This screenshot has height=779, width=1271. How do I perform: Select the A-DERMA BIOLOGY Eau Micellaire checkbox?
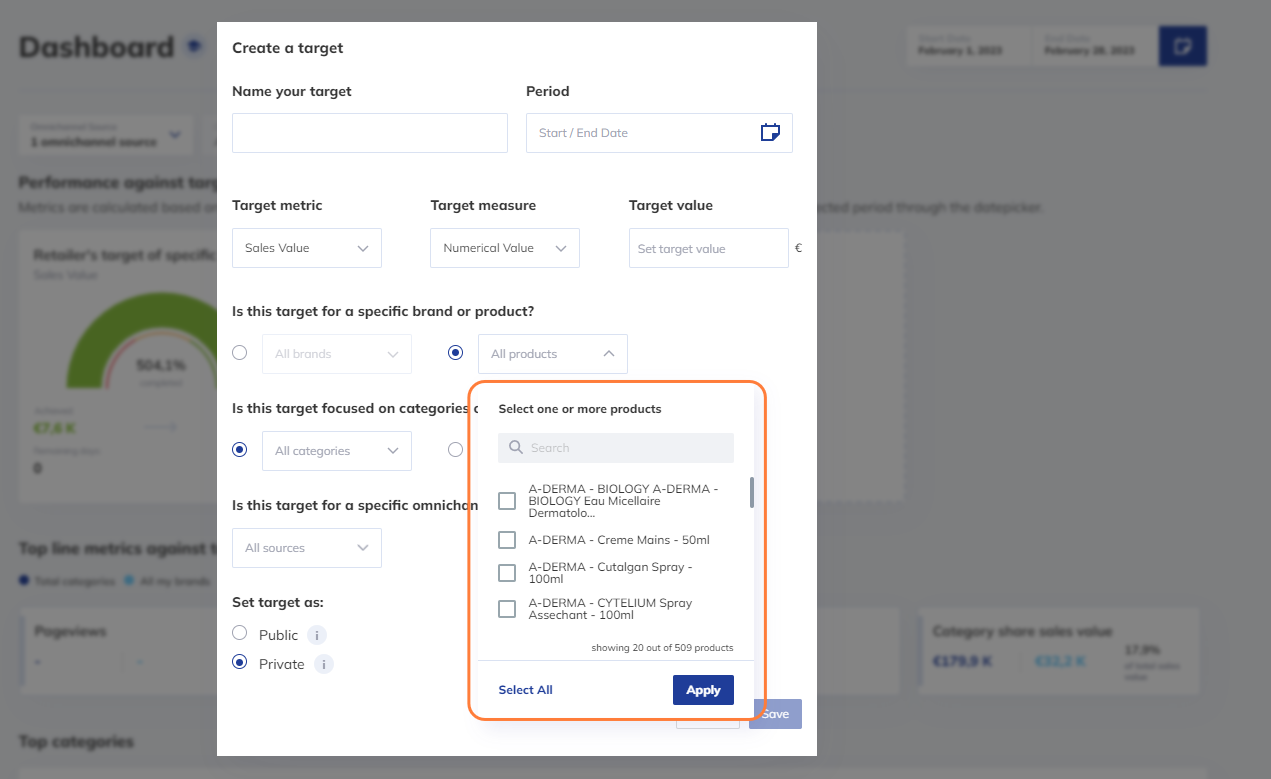click(507, 501)
